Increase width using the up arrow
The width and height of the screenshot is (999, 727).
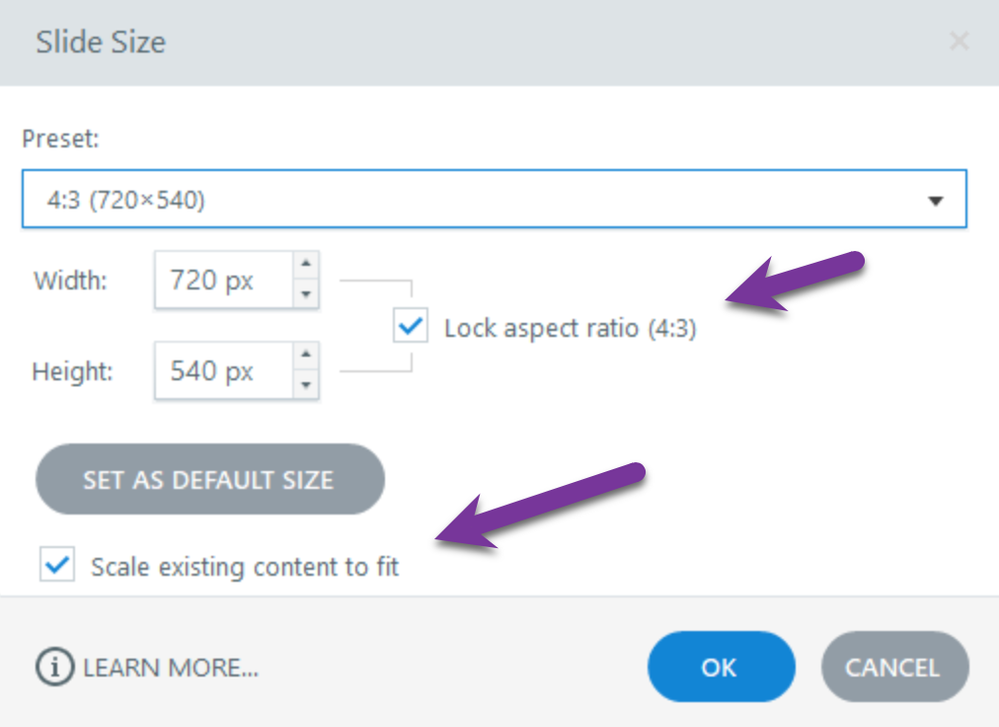click(306, 265)
